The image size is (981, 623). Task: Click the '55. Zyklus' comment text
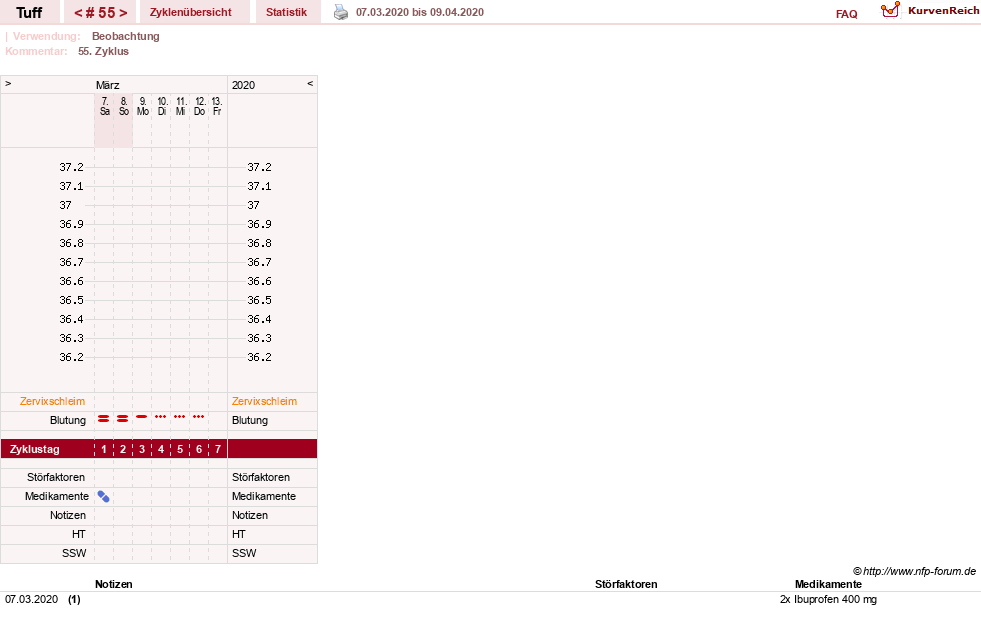click(103, 51)
